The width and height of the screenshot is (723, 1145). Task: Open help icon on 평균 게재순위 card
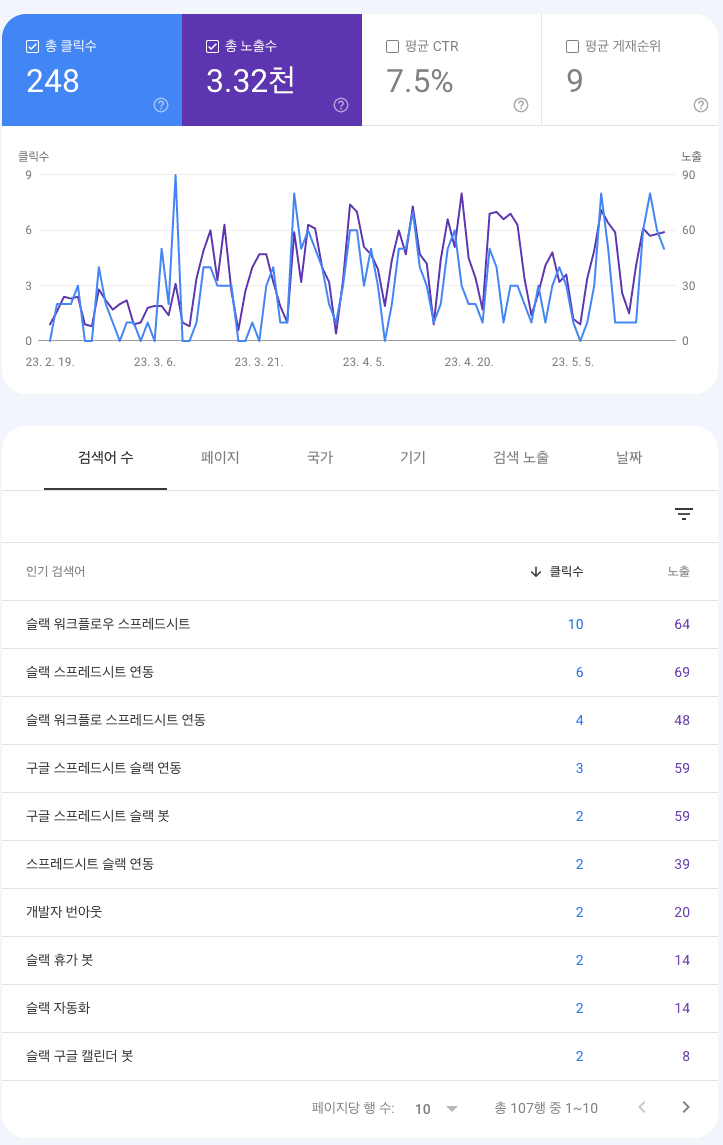tap(701, 105)
